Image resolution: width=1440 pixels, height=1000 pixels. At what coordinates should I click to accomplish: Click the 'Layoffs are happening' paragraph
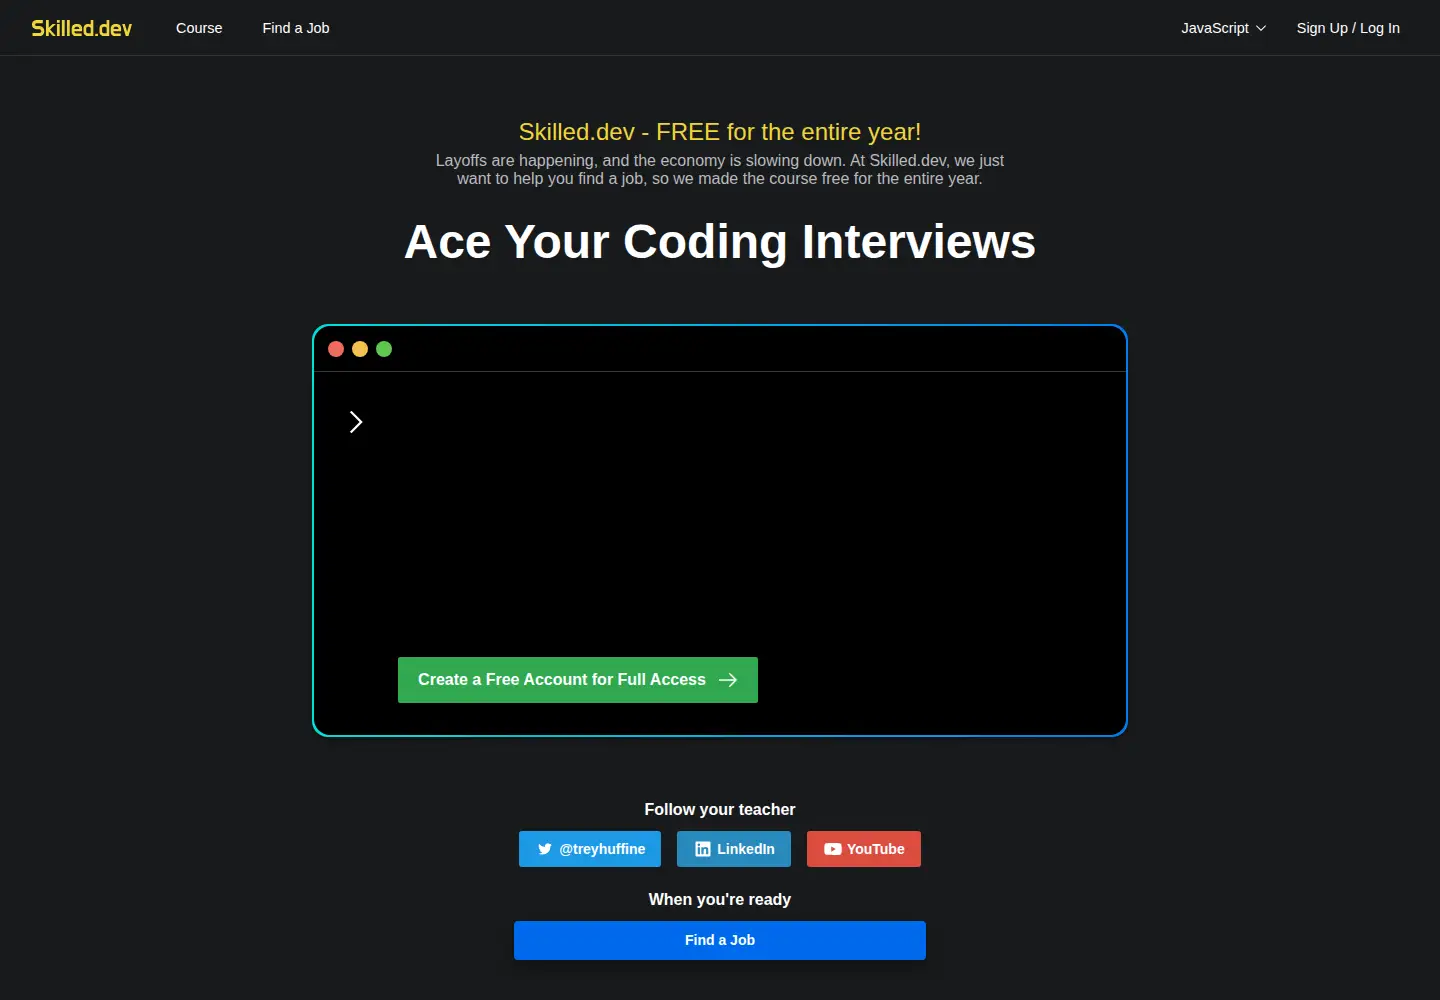(720, 169)
